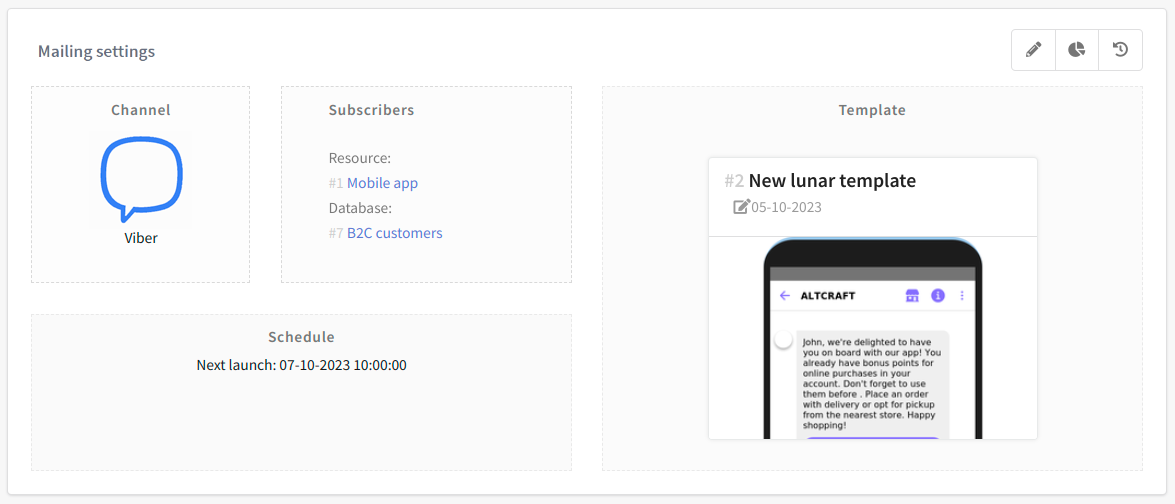Open the Mobile app resource link
Viewport: 1175px width, 504px height.
pos(382,183)
